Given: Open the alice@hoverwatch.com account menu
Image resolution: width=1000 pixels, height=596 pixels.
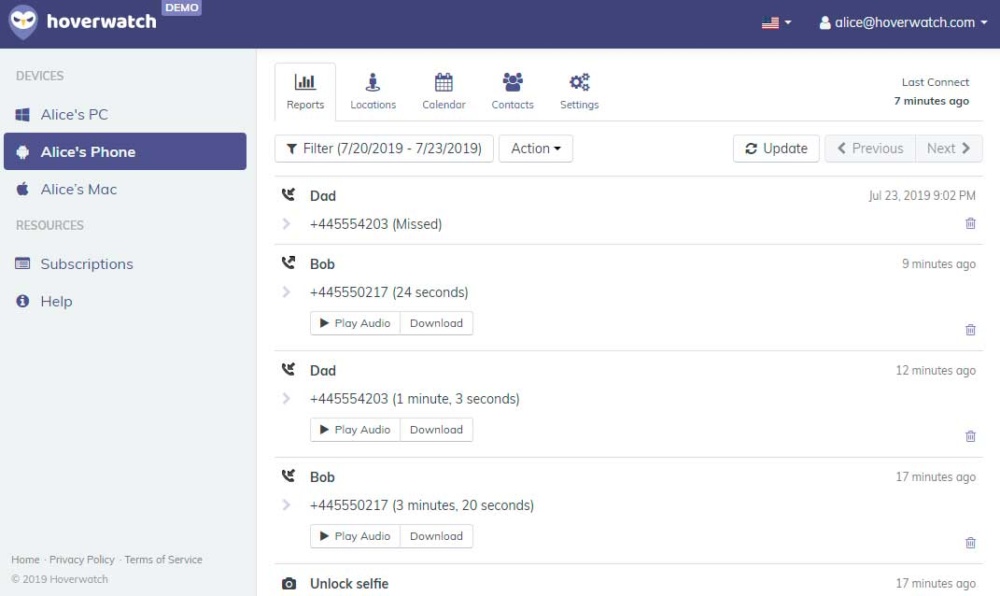Looking at the screenshot, I should (x=902, y=23).
